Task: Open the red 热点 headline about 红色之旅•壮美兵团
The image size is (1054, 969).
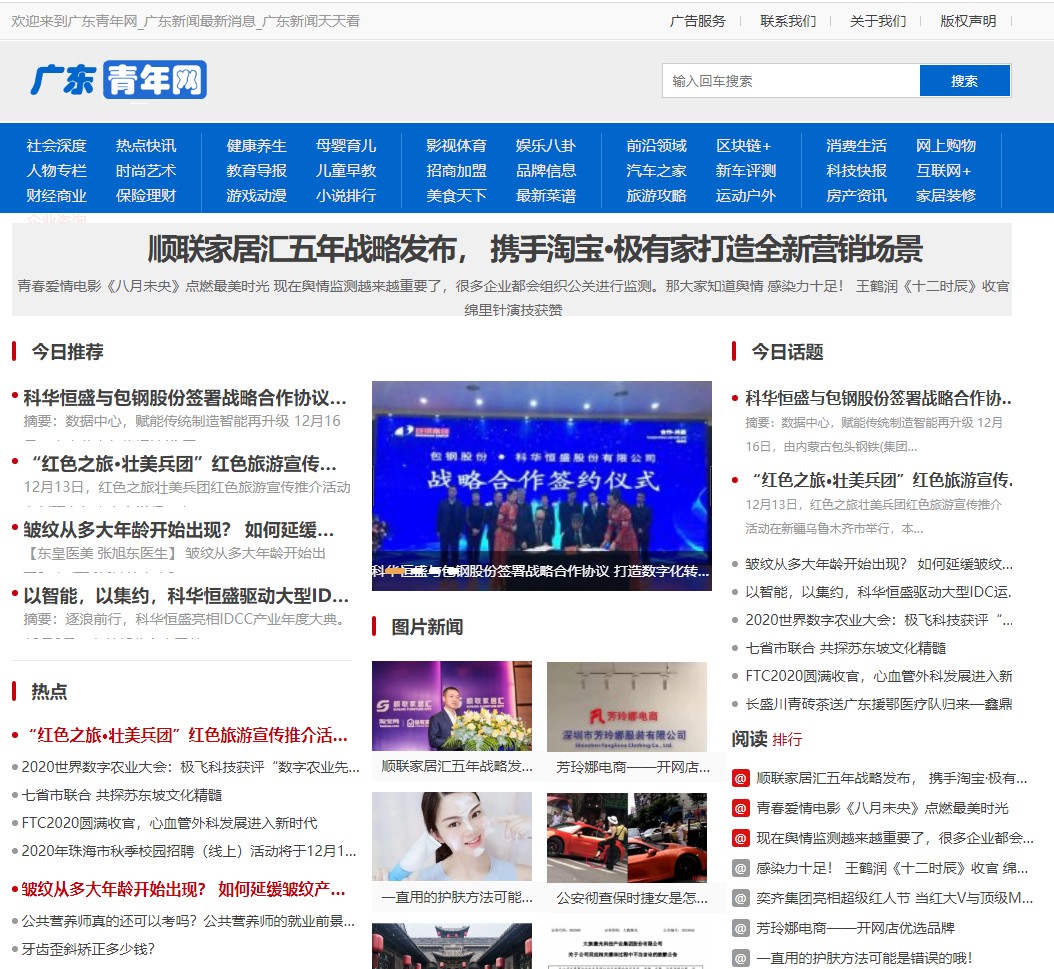Action: click(184, 736)
